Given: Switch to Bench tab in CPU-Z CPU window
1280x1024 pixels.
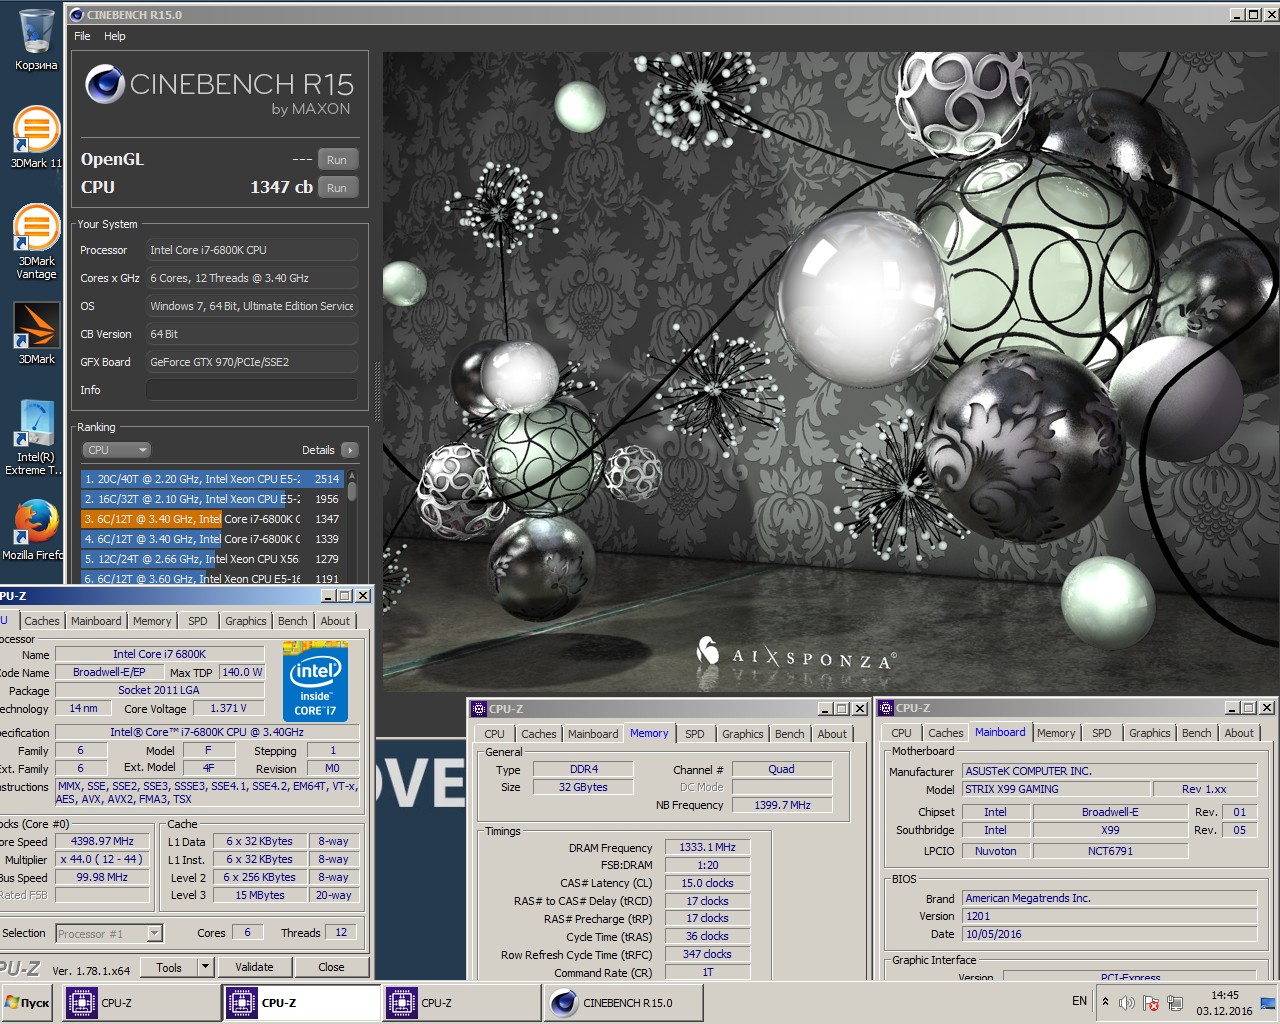Looking at the screenshot, I should [293, 621].
